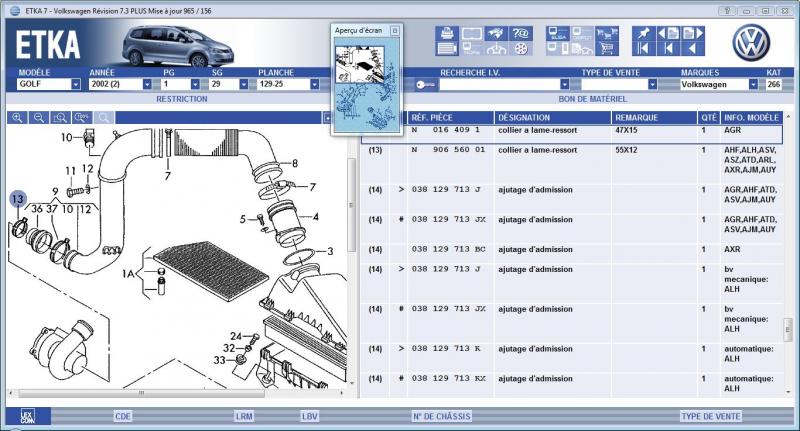
Task: Select the zoom-to-area magnifier tool
Action: click(x=60, y=118)
